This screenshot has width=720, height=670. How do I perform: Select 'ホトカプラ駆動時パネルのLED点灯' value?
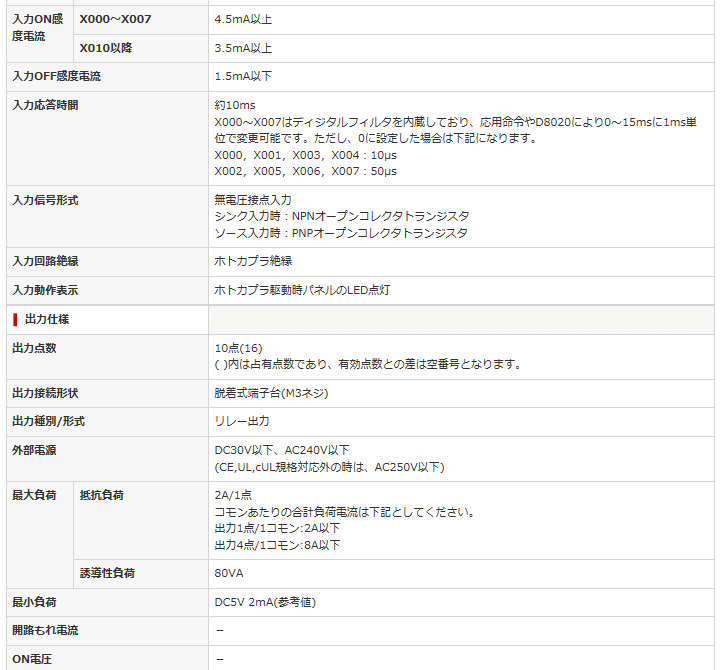[x=302, y=290]
